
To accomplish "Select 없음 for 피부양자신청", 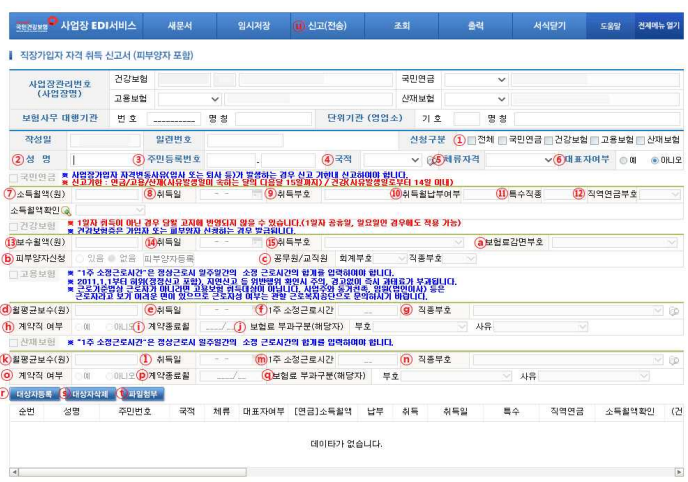I will click(112, 258).
